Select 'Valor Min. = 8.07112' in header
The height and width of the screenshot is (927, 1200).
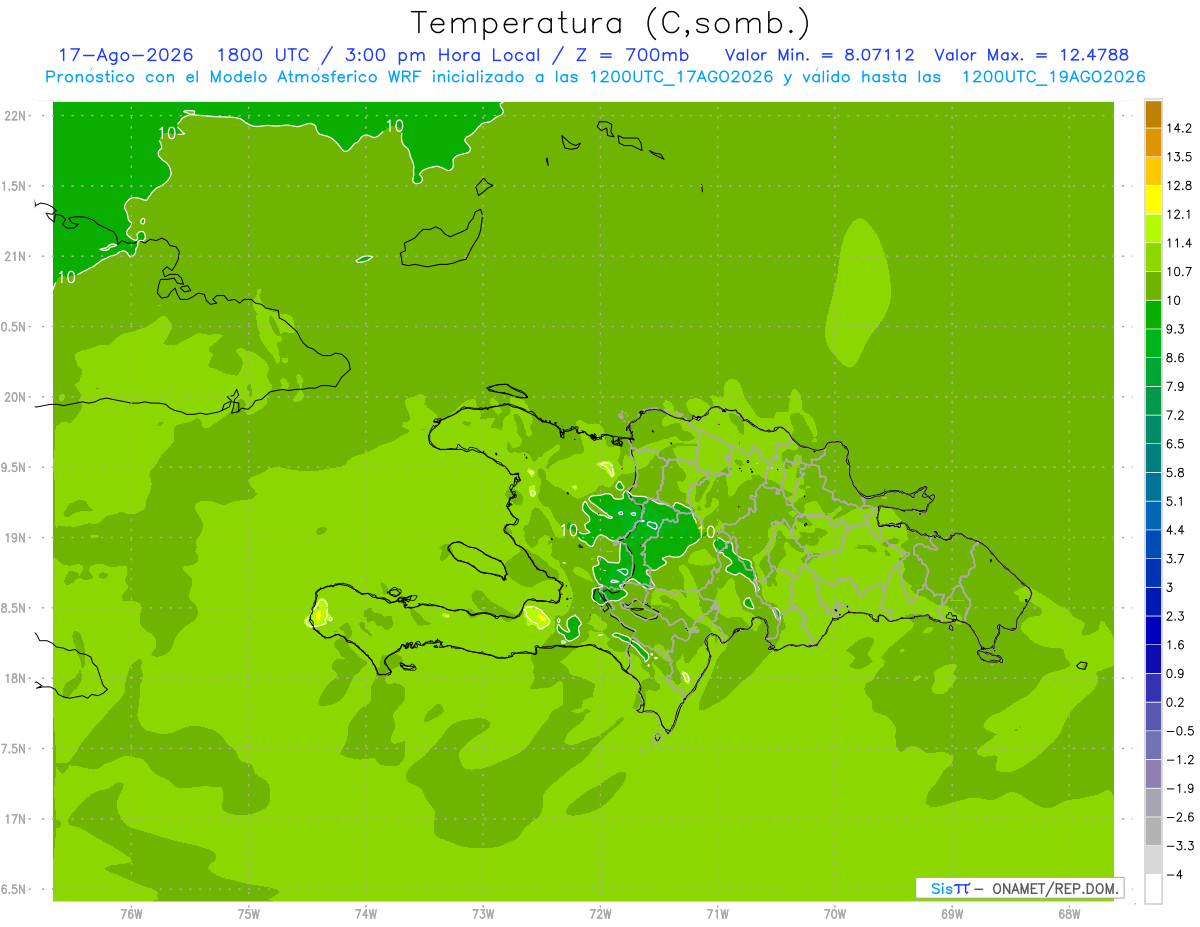coord(818,56)
